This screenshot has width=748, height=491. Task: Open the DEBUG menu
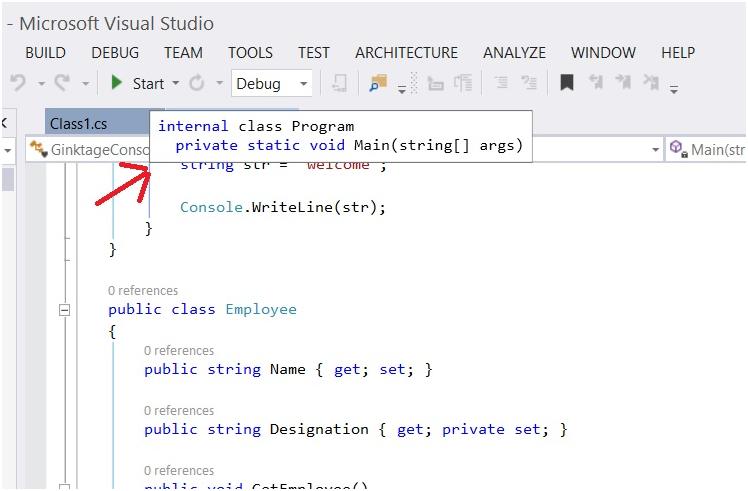tap(115, 52)
